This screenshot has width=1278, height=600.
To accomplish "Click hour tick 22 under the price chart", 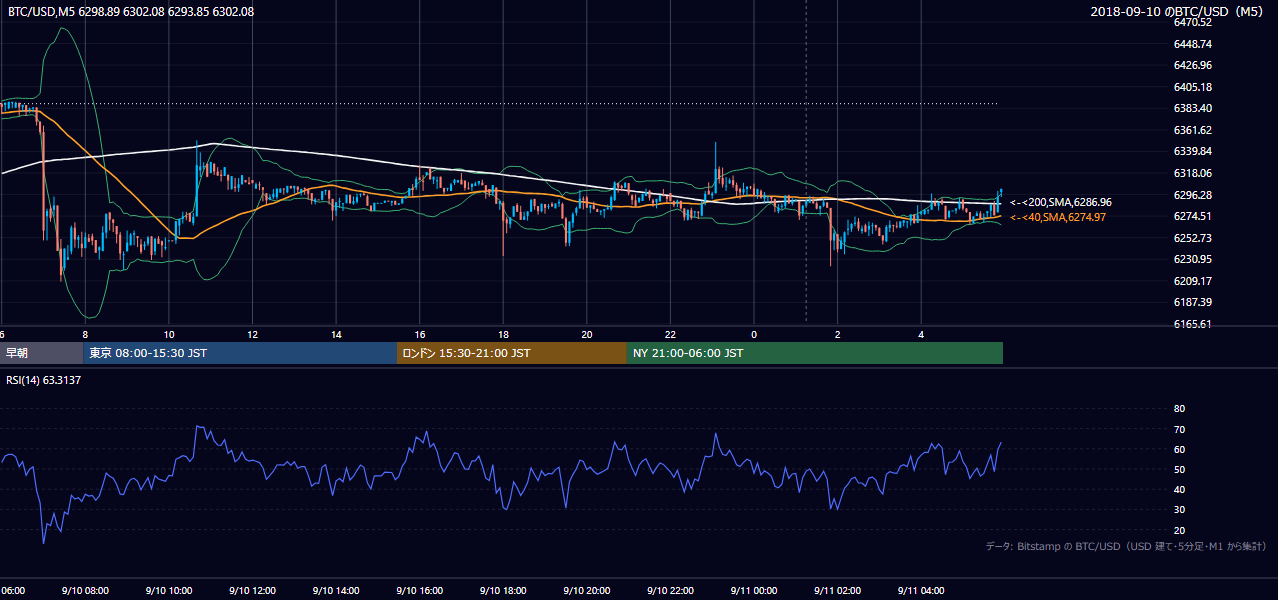I will pyautogui.click(x=671, y=334).
